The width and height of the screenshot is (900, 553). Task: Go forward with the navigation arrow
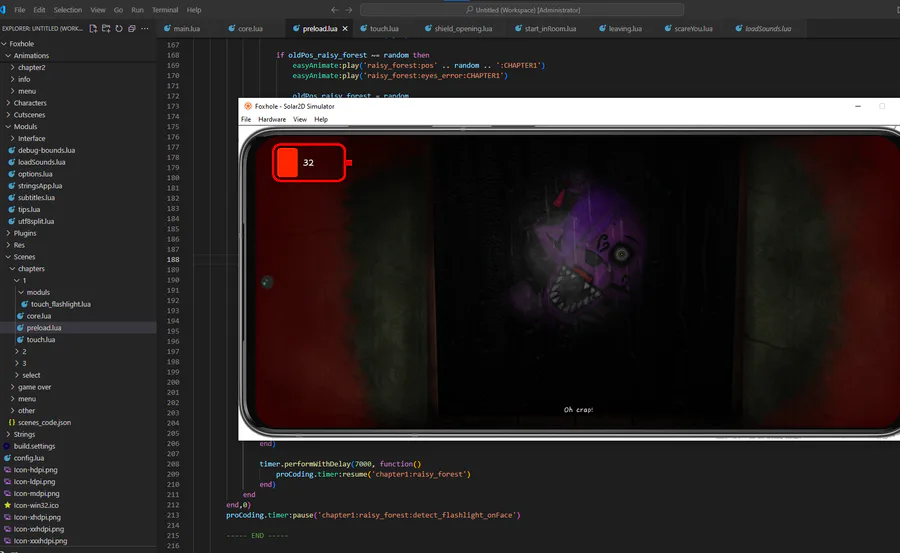[x=348, y=10]
